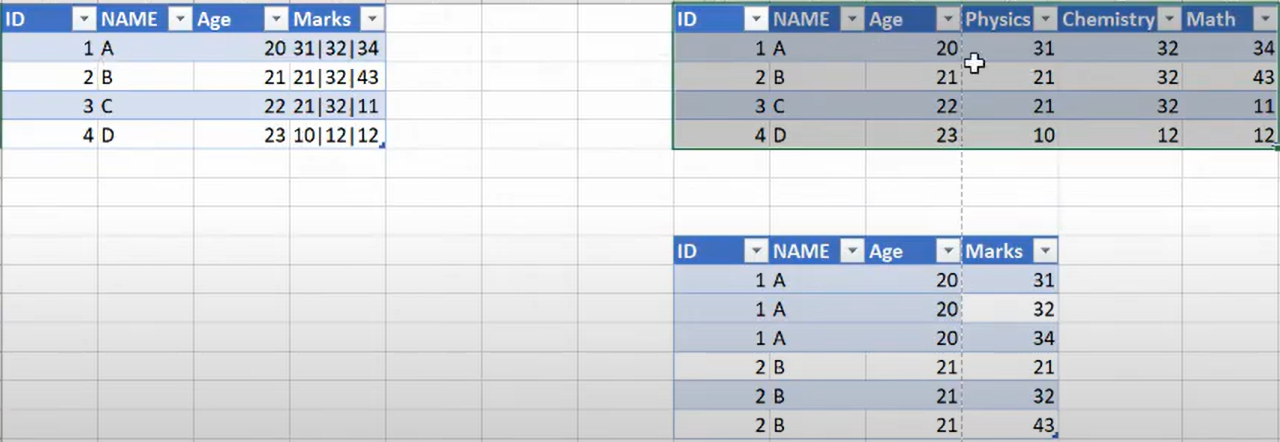The height and width of the screenshot is (442, 1280).
Task: Click the Physics column header cell
Action: coord(996,20)
